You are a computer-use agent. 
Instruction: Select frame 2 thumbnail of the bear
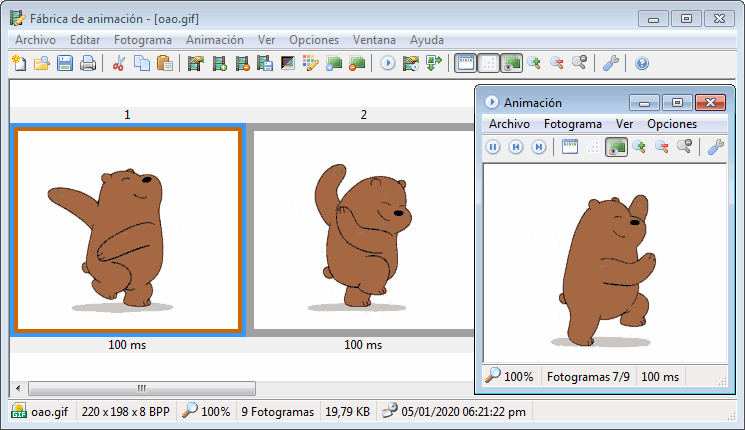point(363,230)
